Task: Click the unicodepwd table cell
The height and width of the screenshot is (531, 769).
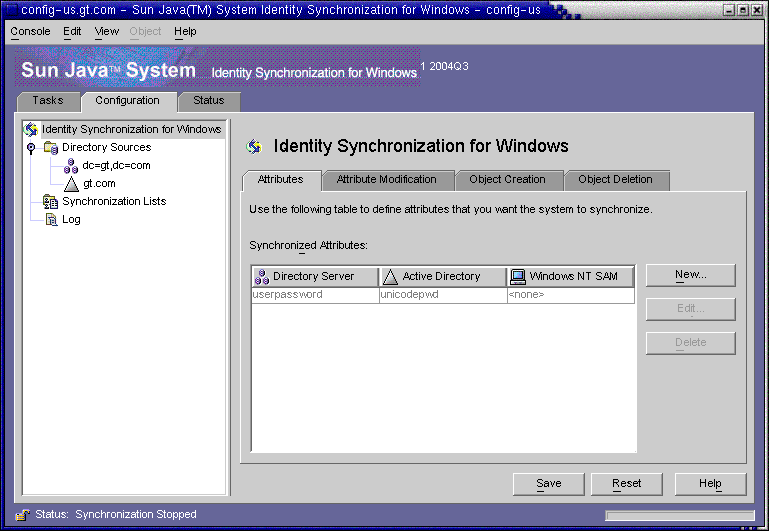Action: tap(443, 295)
